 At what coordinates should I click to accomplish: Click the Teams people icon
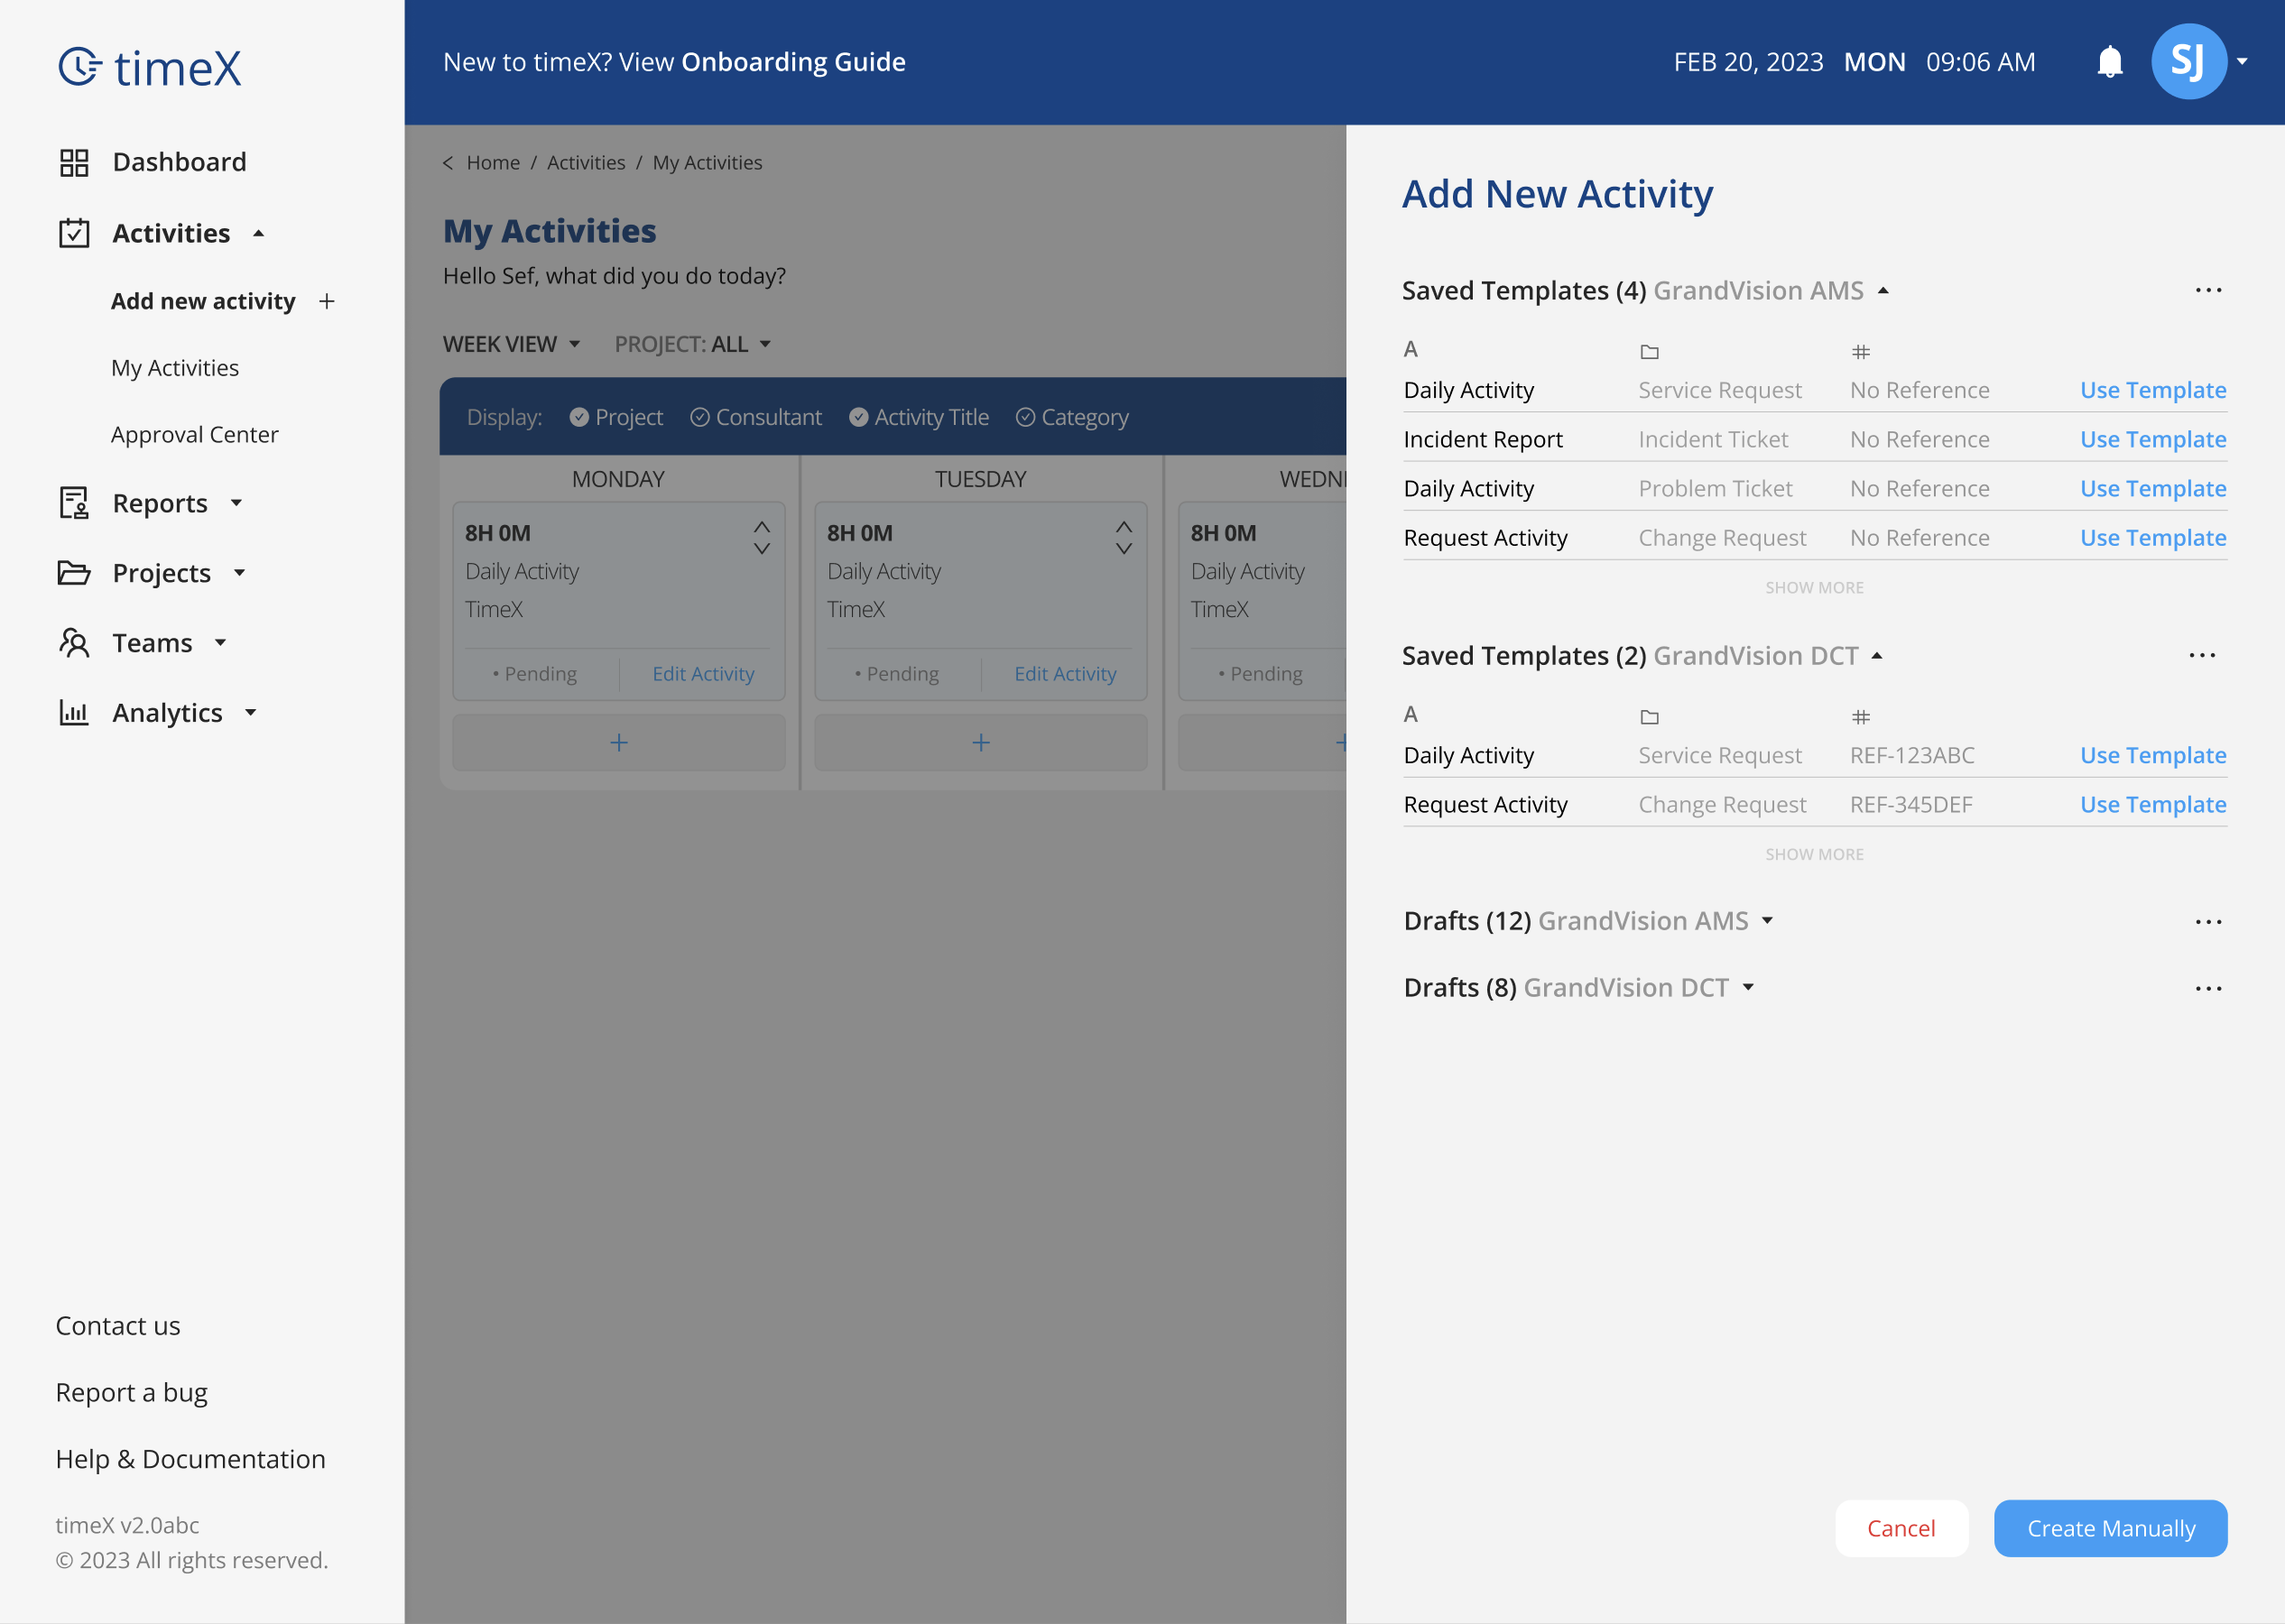[x=74, y=642]
